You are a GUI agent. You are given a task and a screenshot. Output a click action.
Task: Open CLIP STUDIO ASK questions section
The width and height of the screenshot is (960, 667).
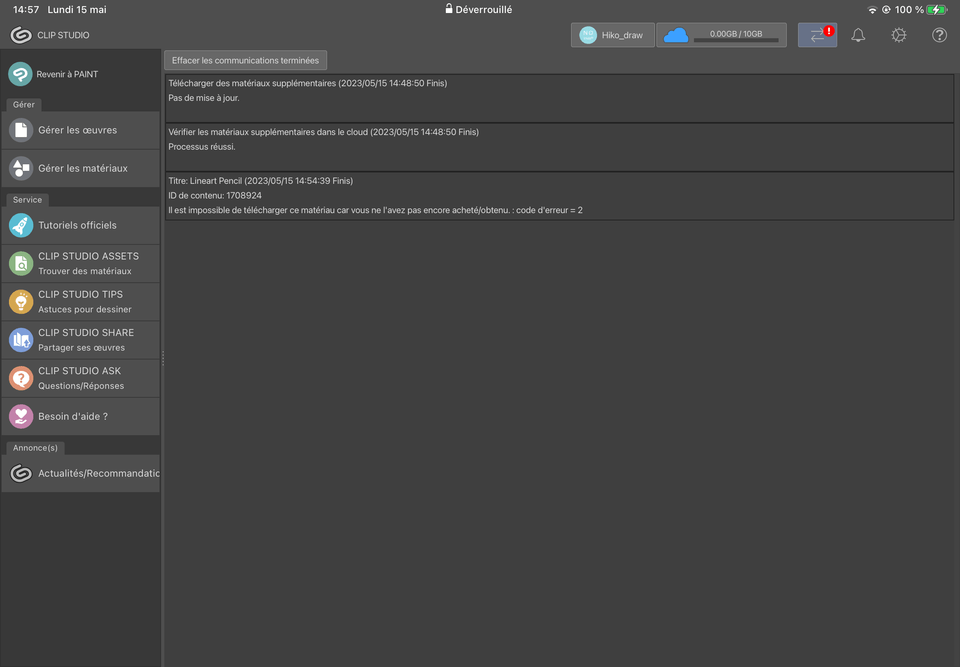[80, 377]
